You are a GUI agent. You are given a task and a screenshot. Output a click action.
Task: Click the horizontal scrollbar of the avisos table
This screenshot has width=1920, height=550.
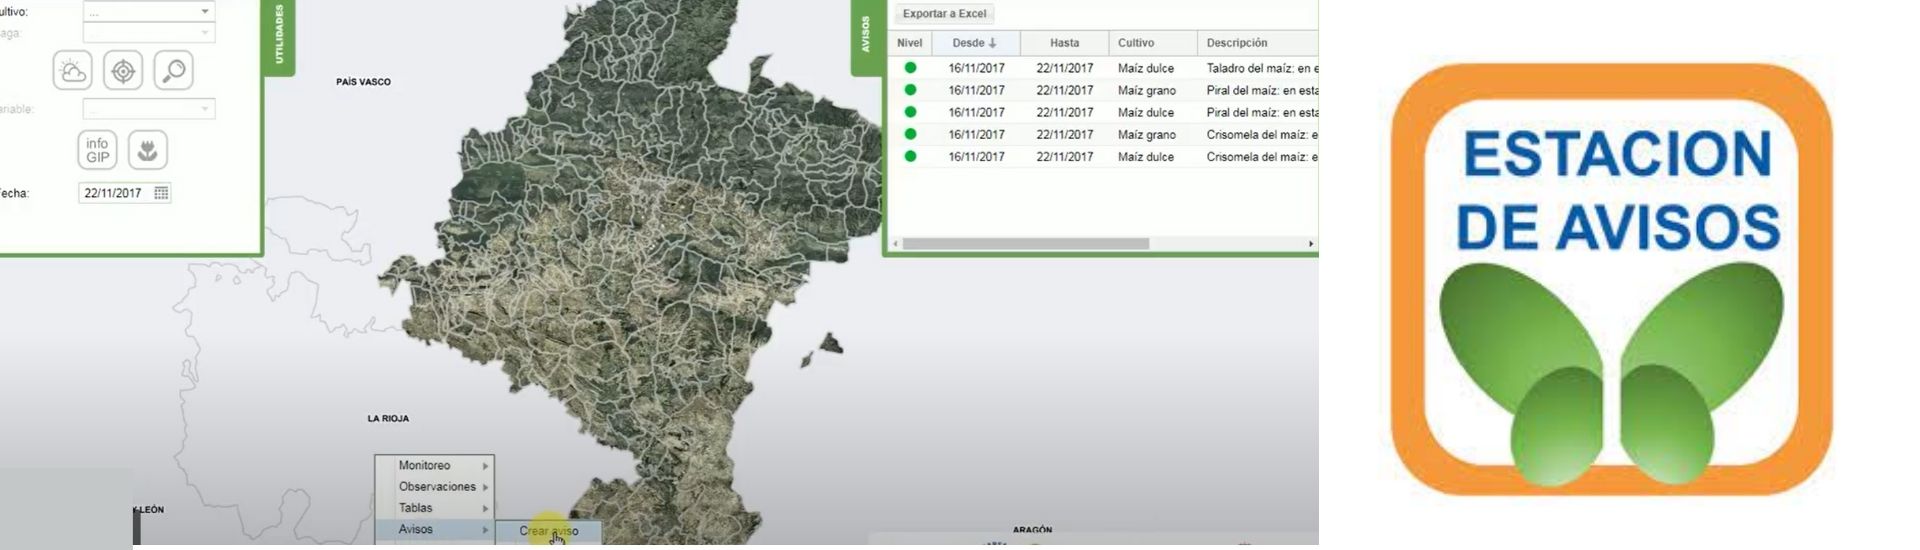[x=1025, y=244]
